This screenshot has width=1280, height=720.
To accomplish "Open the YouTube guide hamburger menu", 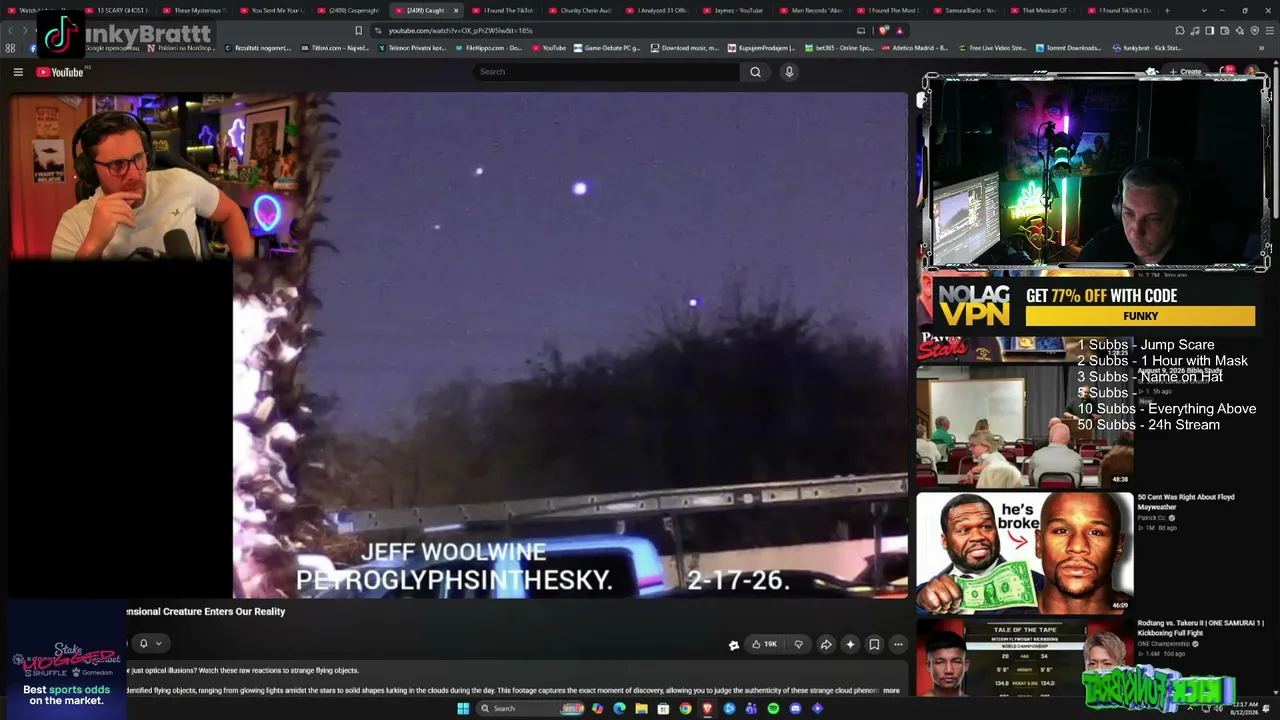I will pos(18,72).
